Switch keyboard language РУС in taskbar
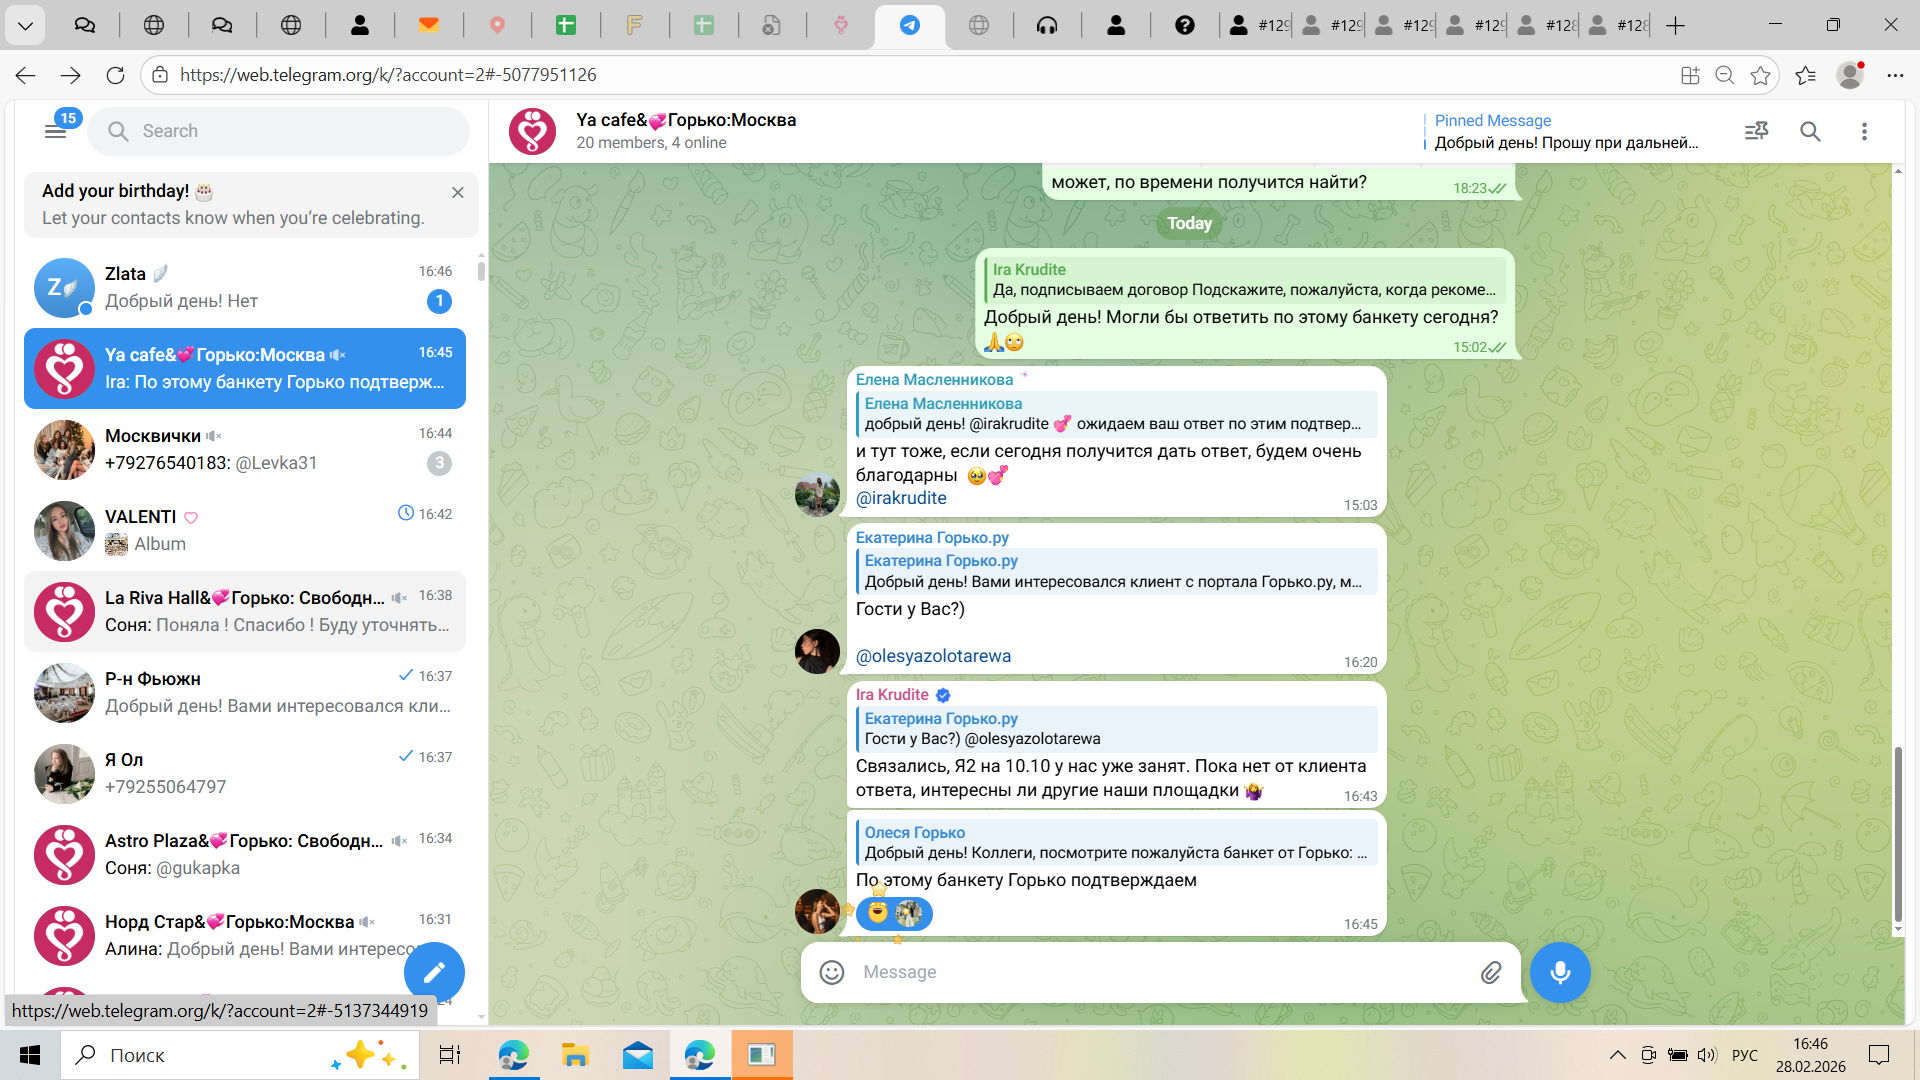1920x1080 pixels. point(1744,1055)
